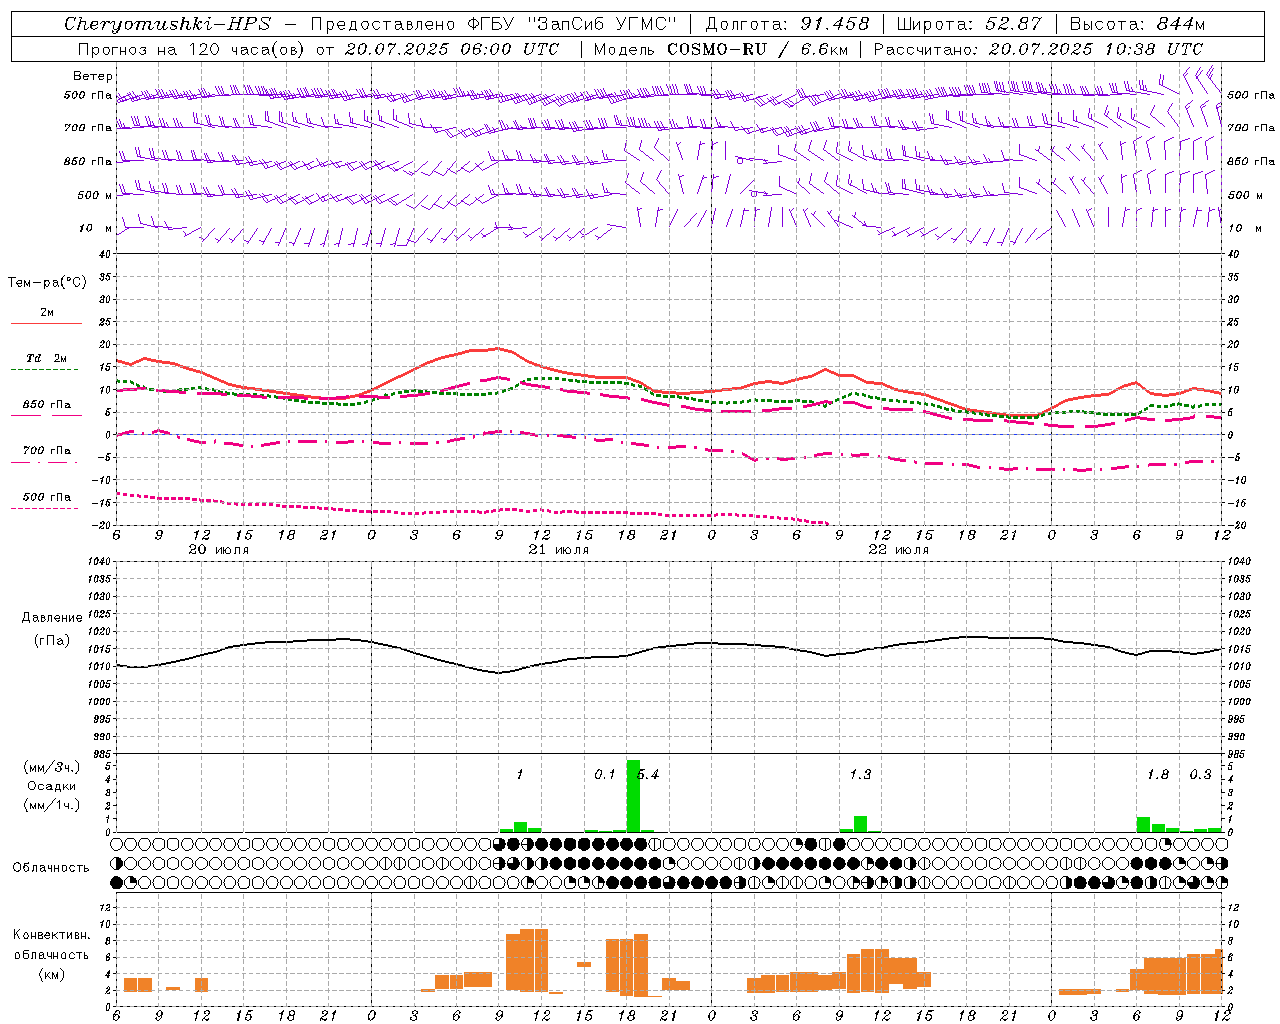The height and width of the screenshot is (1024, 1280).
Task: Click the 22 июля date label
Action: 899,550
